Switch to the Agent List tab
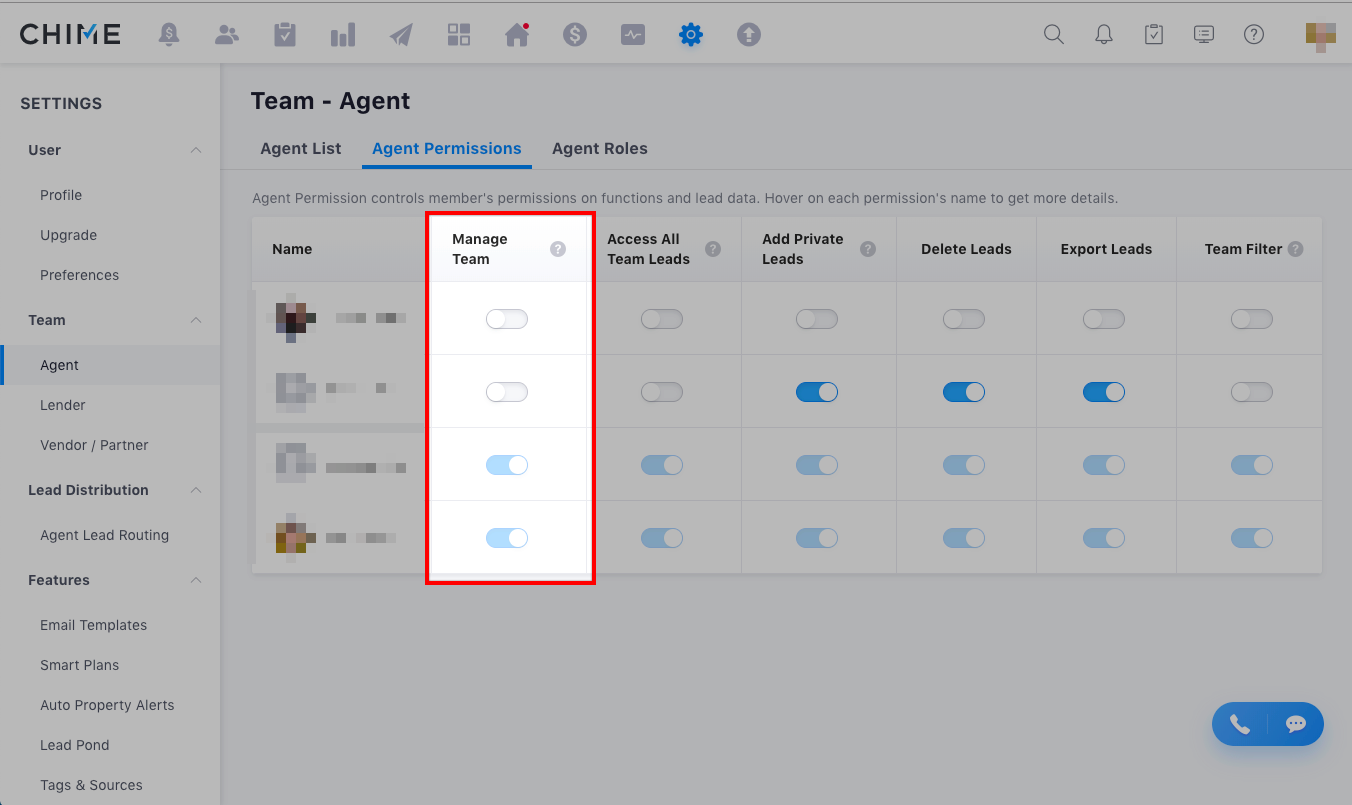The width and height of the screenshot is (1352, 805). click(300, 148)
